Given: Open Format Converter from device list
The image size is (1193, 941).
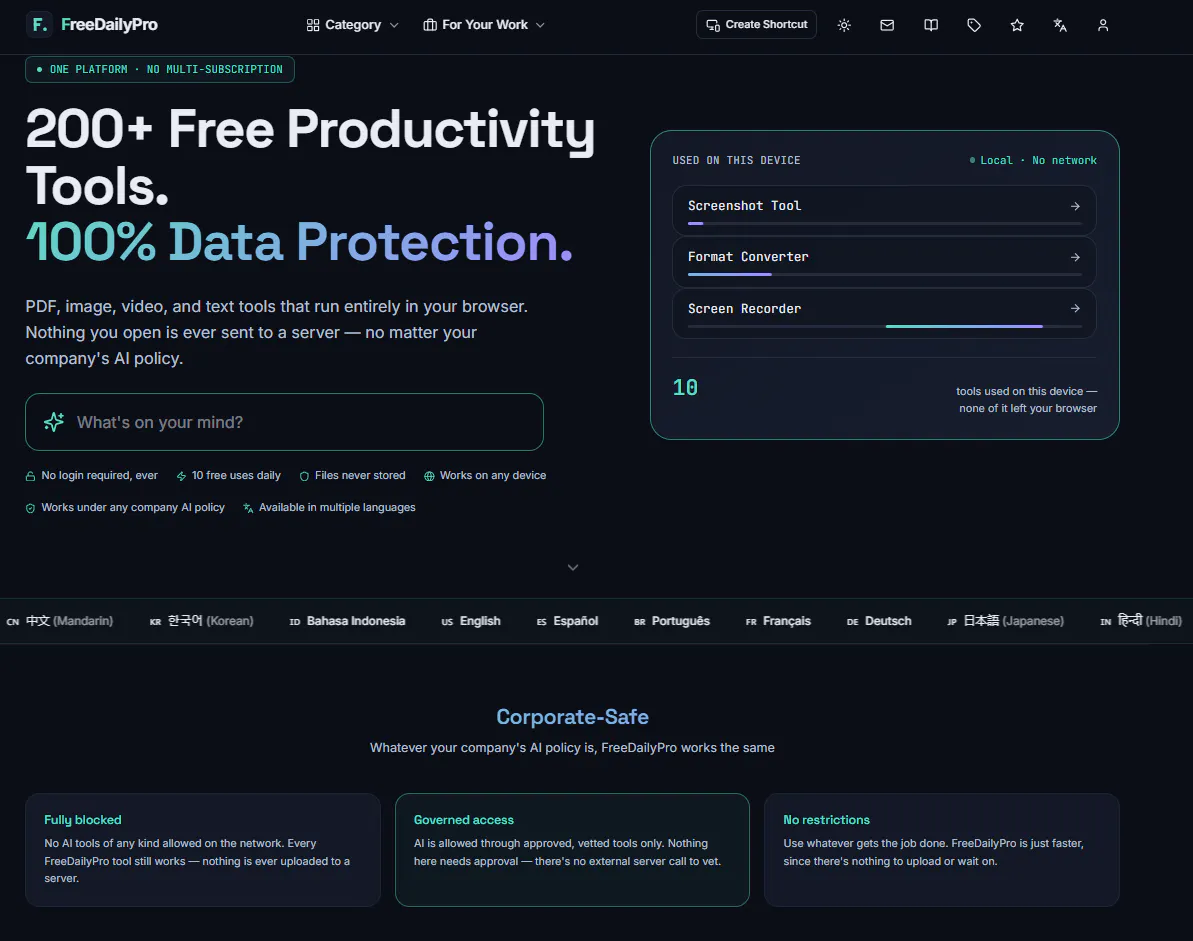Looking at the screenshot, I should (884, 262).
